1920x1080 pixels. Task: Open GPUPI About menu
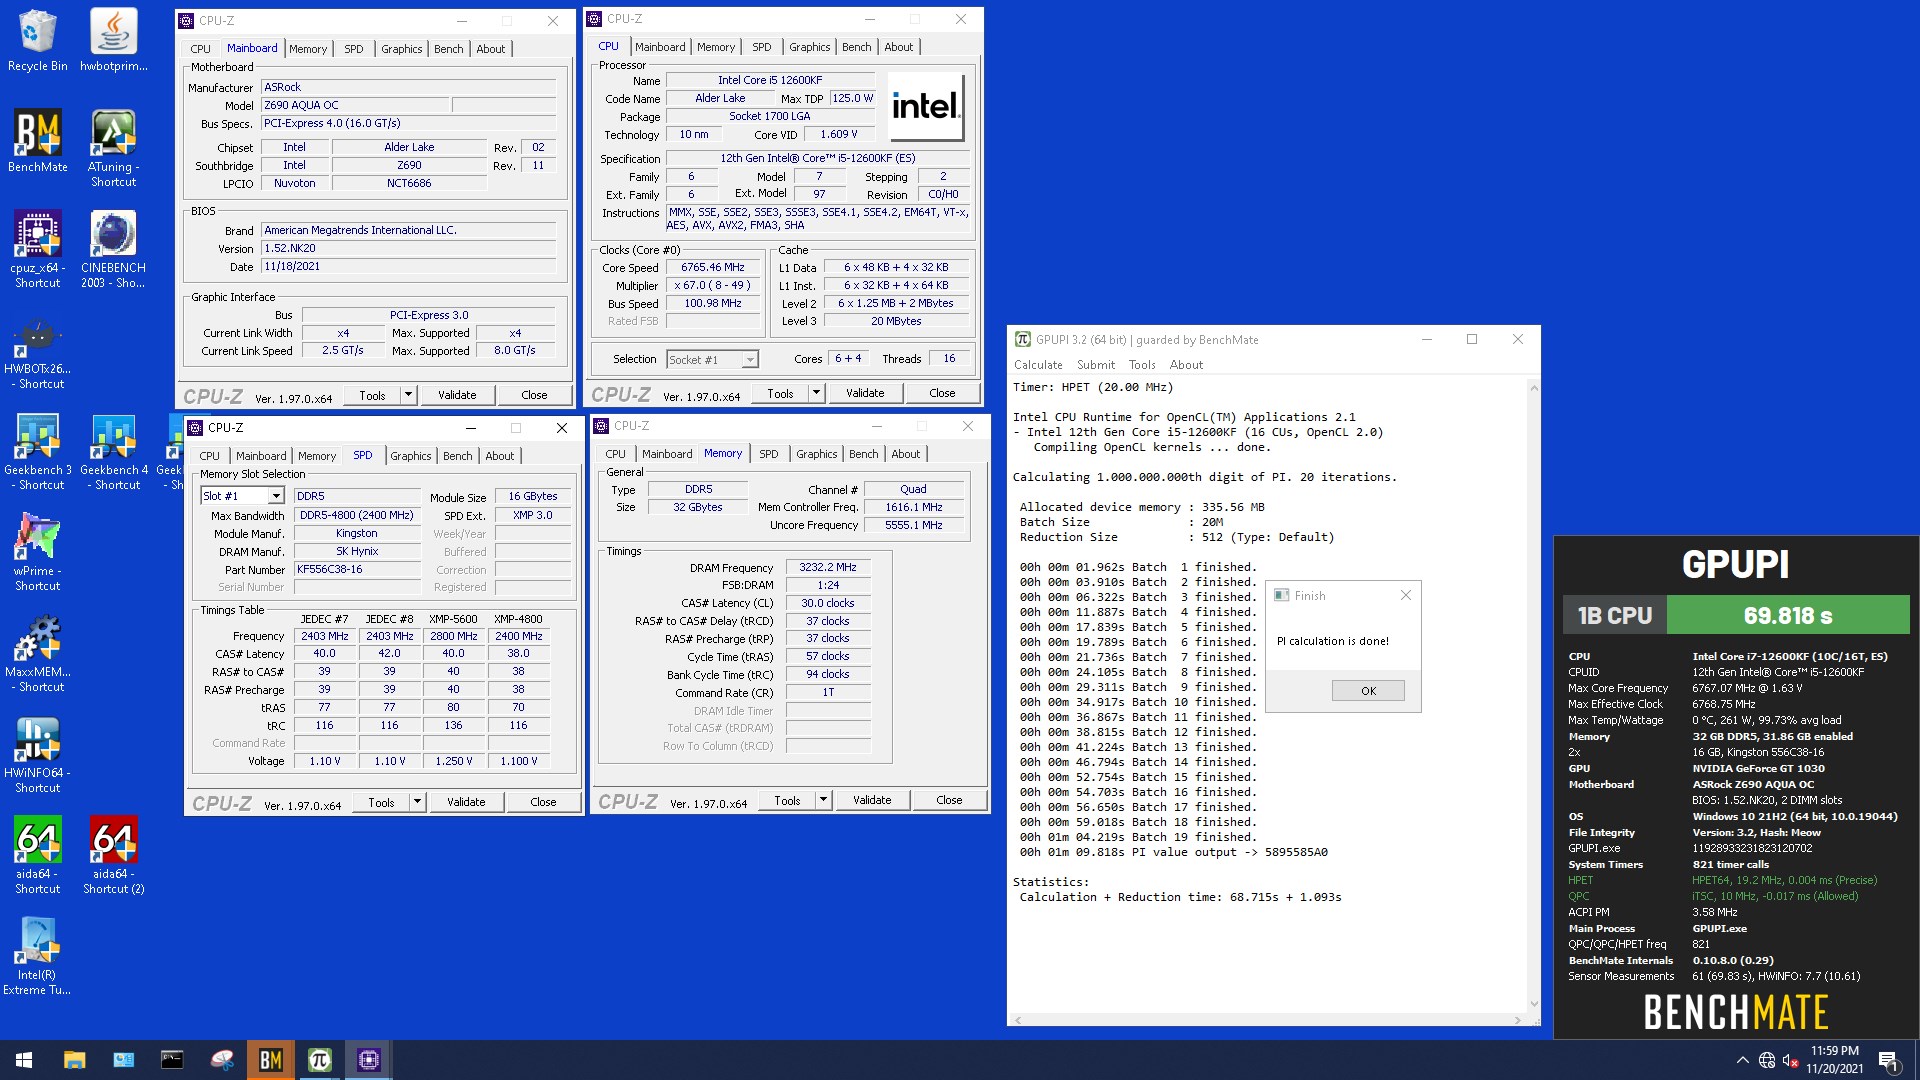1186,365
